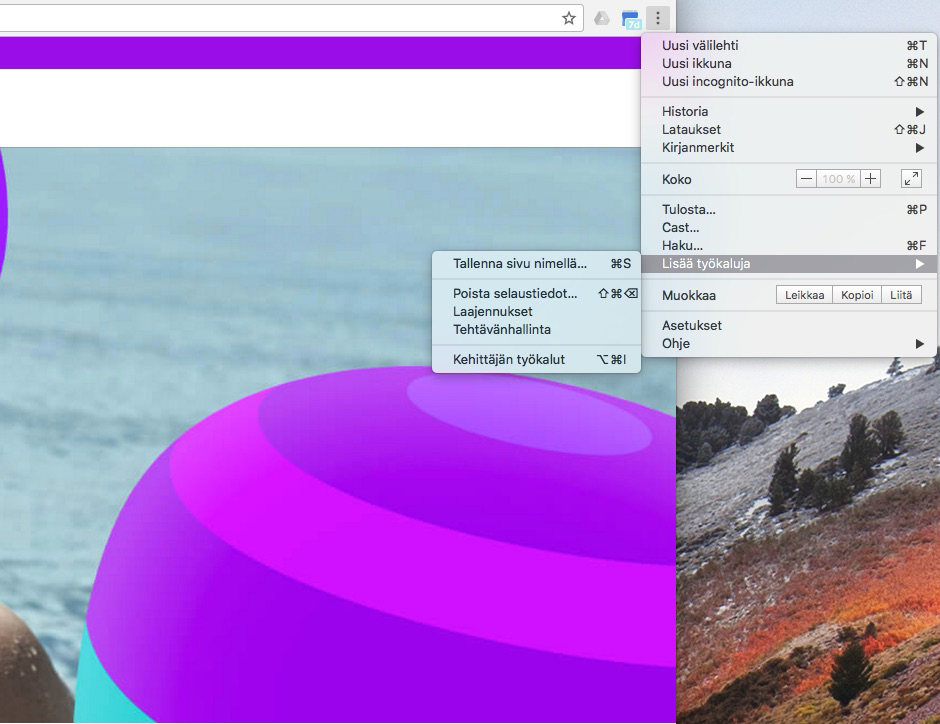Open Haku... to find in page
This screenshot has height=724, width=940.
point(789,246)
